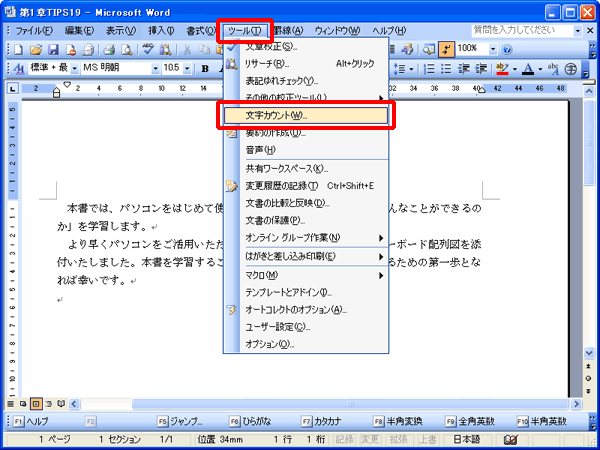600x450 pixels.
Task: Increase the paragraph indent
Action: point(481,68)
